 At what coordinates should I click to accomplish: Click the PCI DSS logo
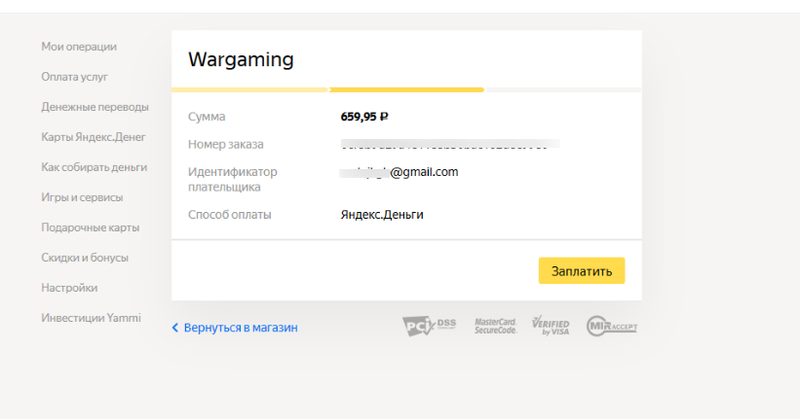tap(429, 326)
